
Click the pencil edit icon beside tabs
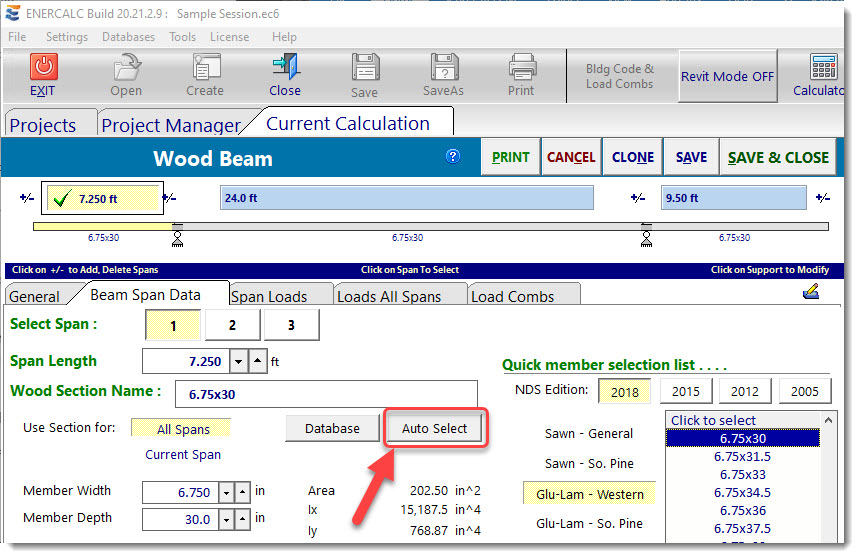click(811, 292)
